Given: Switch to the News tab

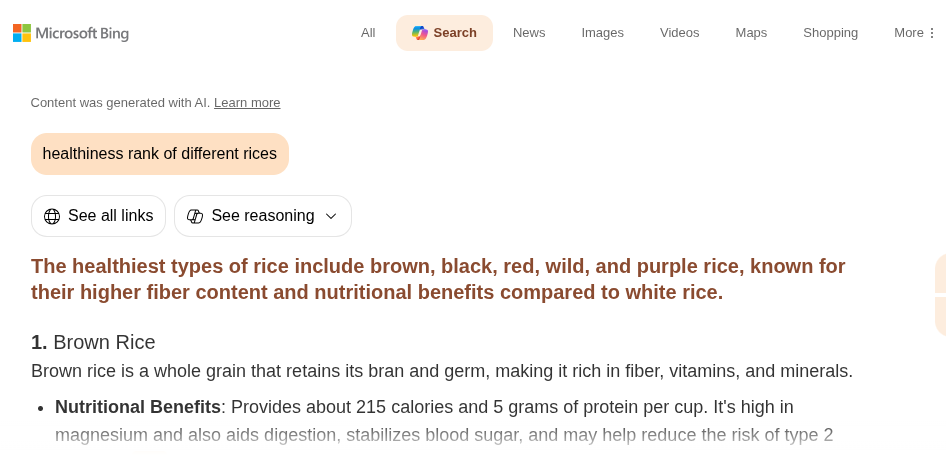Looking at the screenshot, I should [529, 33].
